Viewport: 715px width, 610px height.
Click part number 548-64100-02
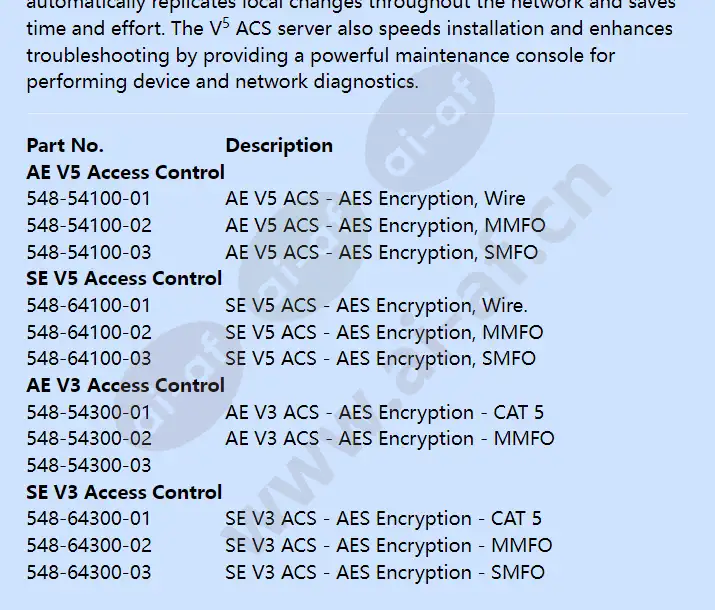(89, 332)
